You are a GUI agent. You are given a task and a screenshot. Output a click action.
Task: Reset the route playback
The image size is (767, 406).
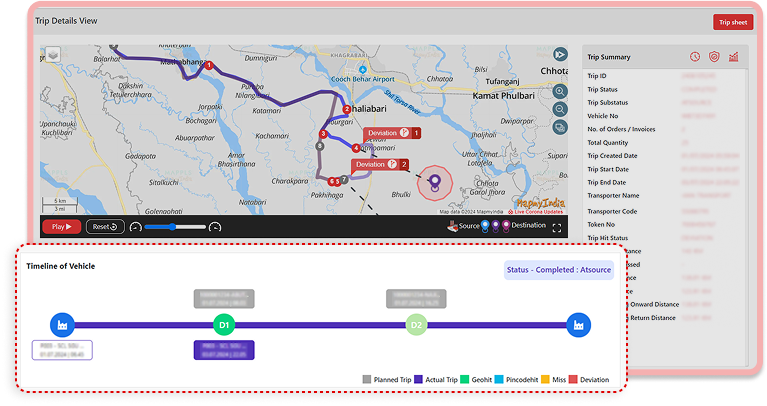pos(104,227)
